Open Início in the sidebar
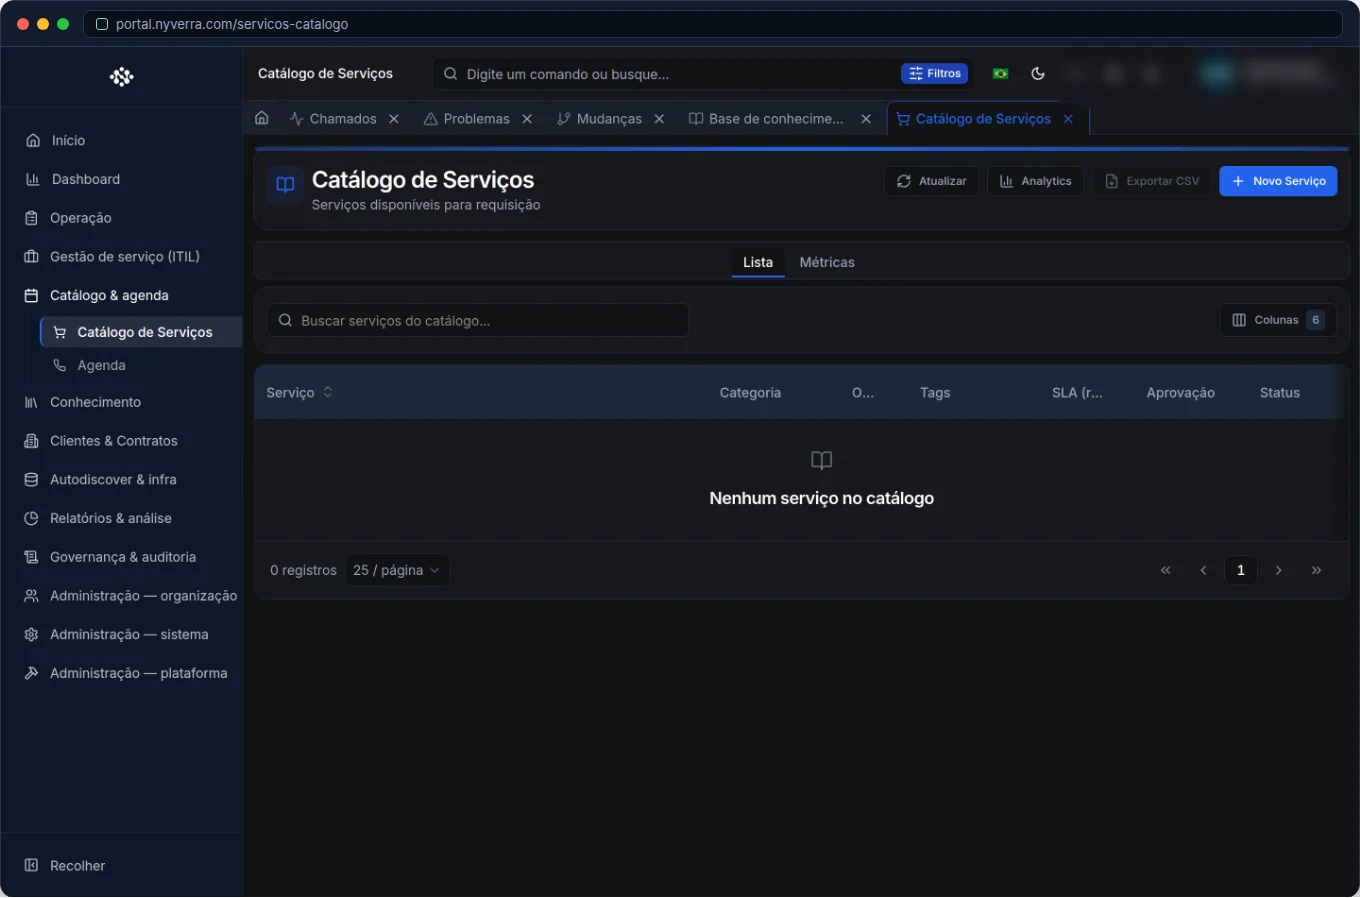This screenshot has width=1360, height=898. click(x=122, y=140)
